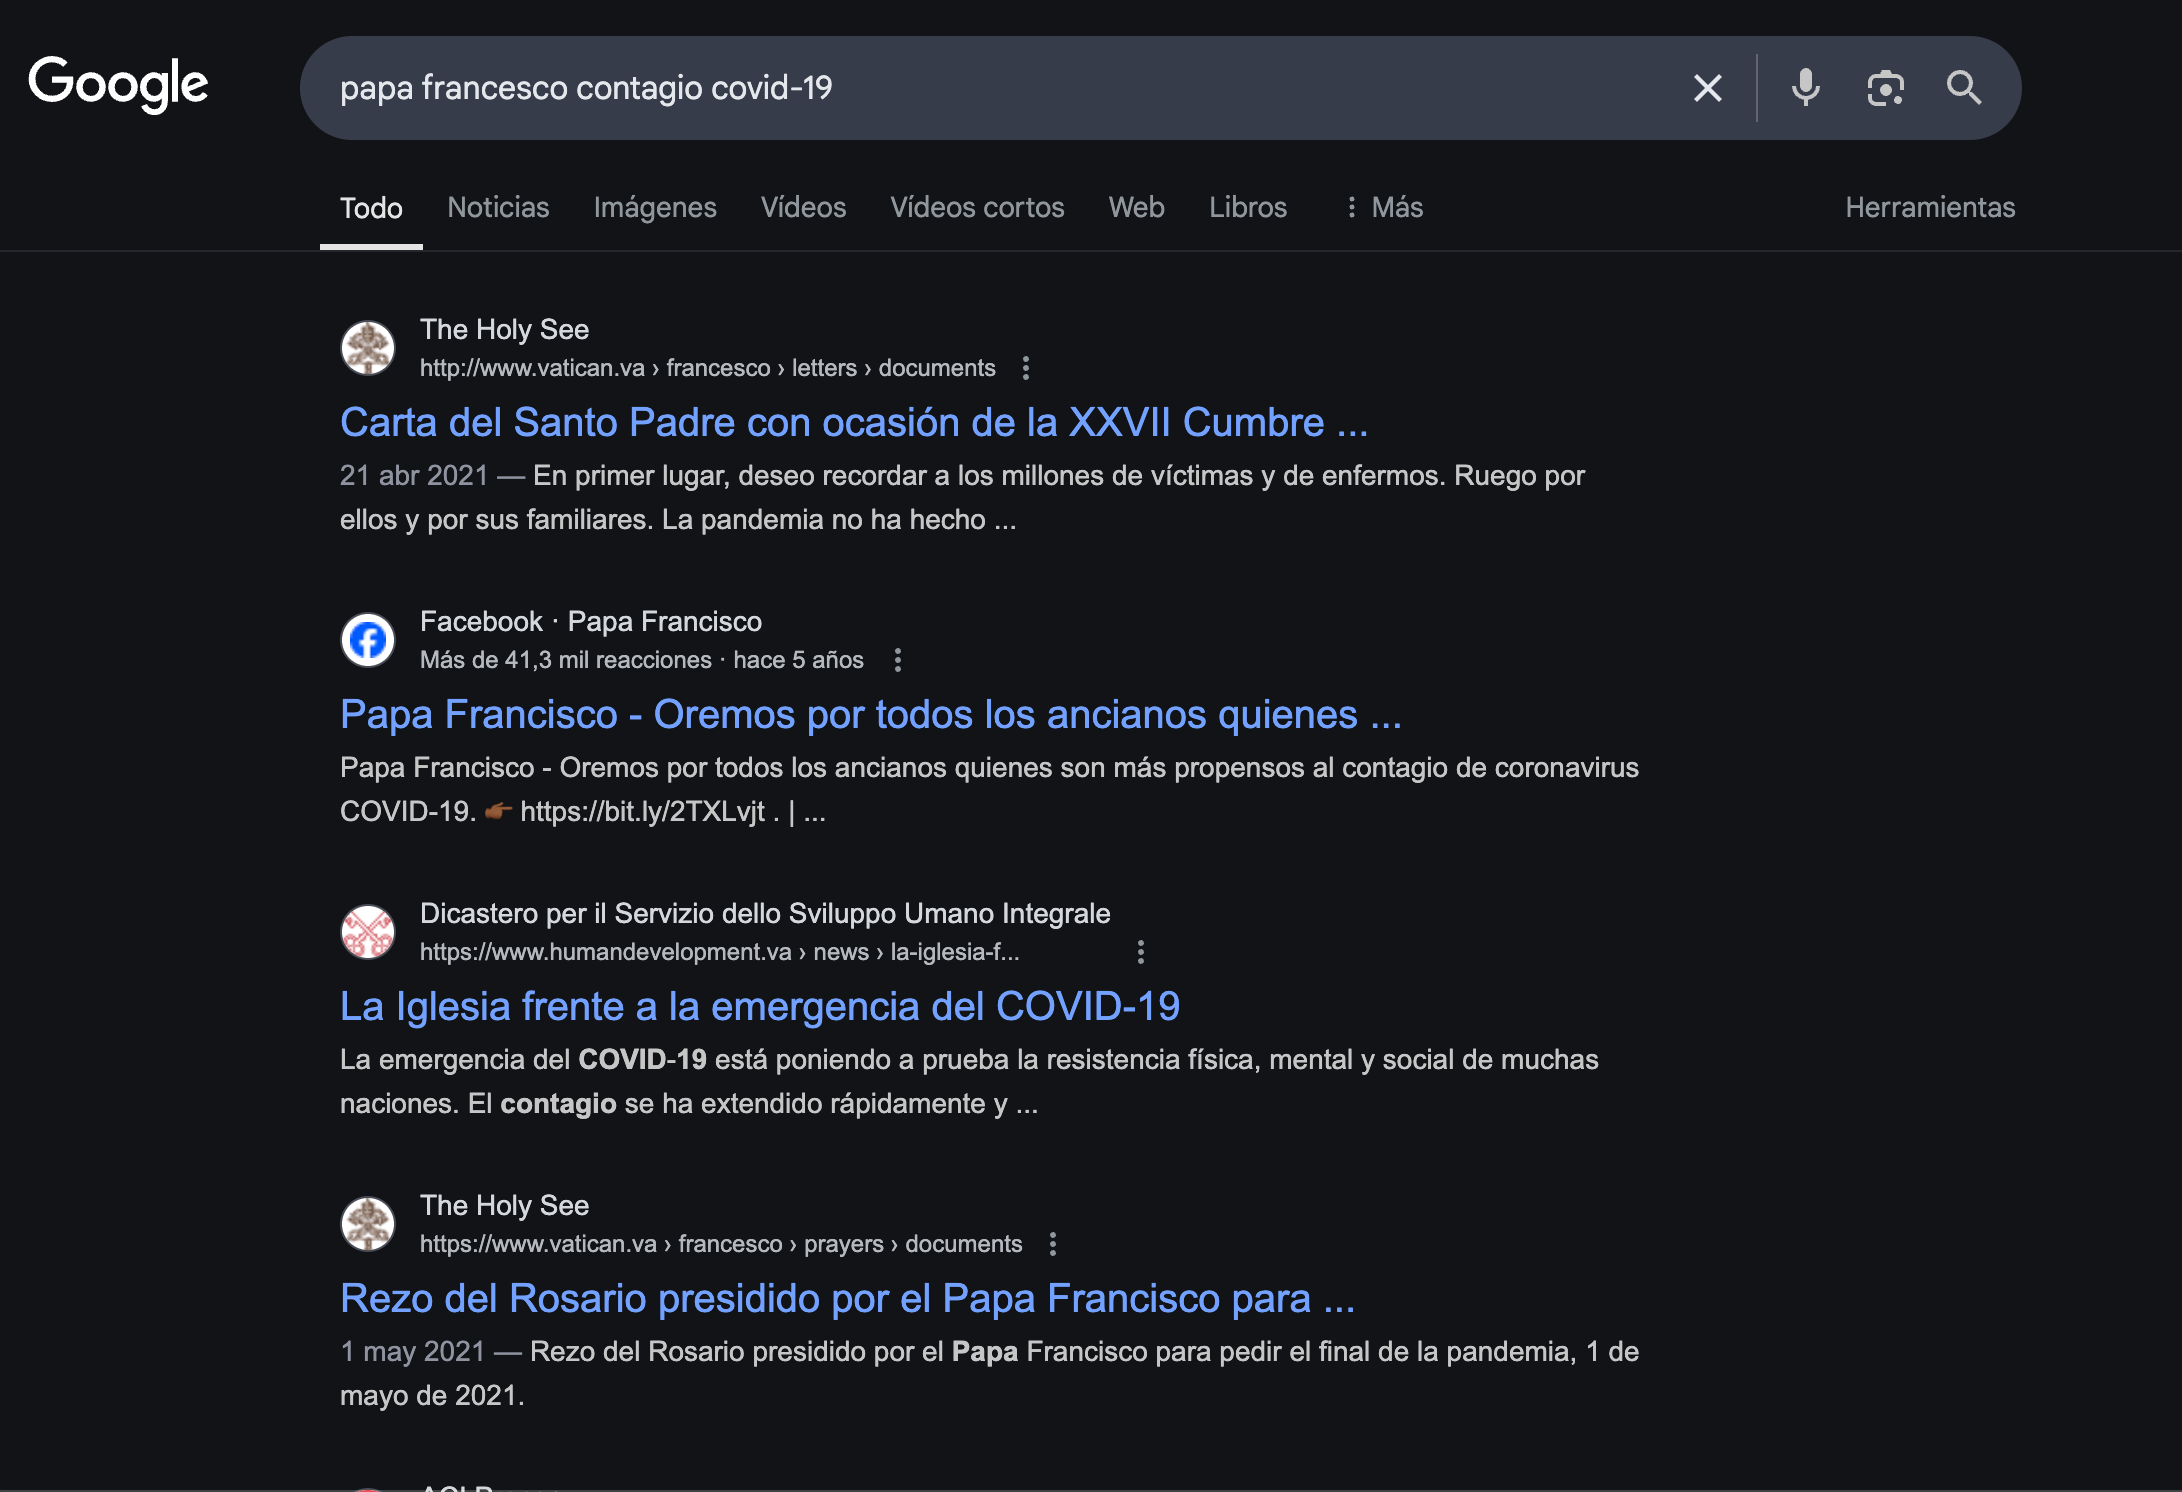
Task: Click the vatican.va prayers documents URL
Action: (x=721, y=1244)
